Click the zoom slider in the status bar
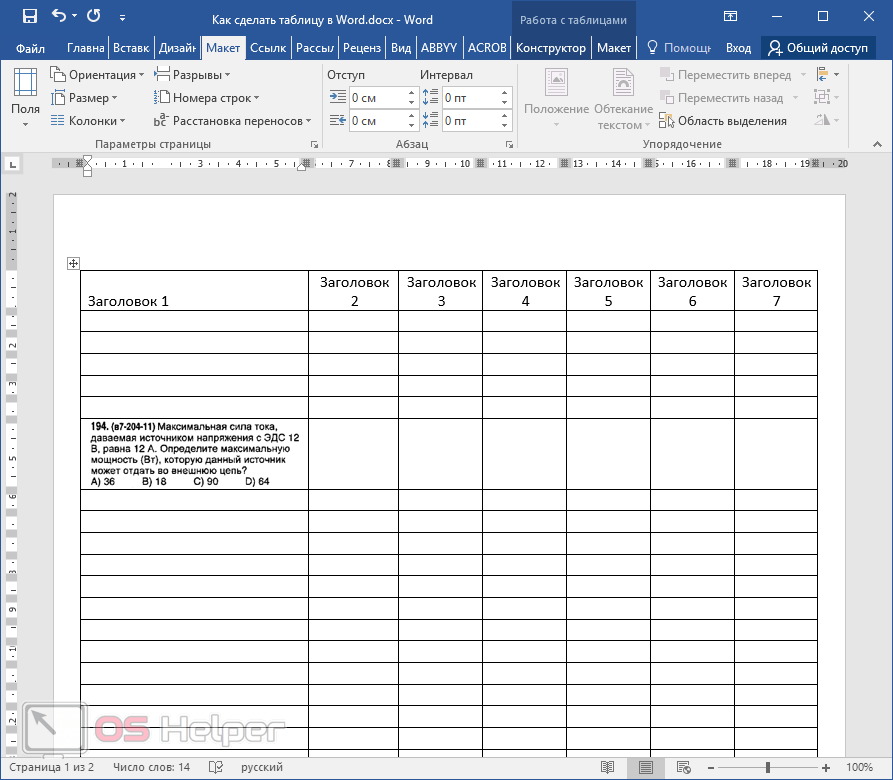 [x=768, y=767]
